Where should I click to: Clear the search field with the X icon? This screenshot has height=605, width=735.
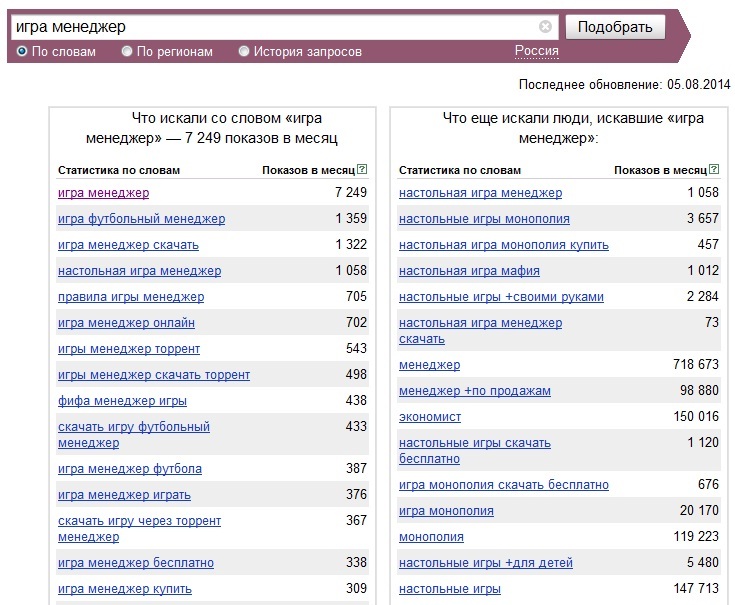pyautogui.click(x=545, y=27)
